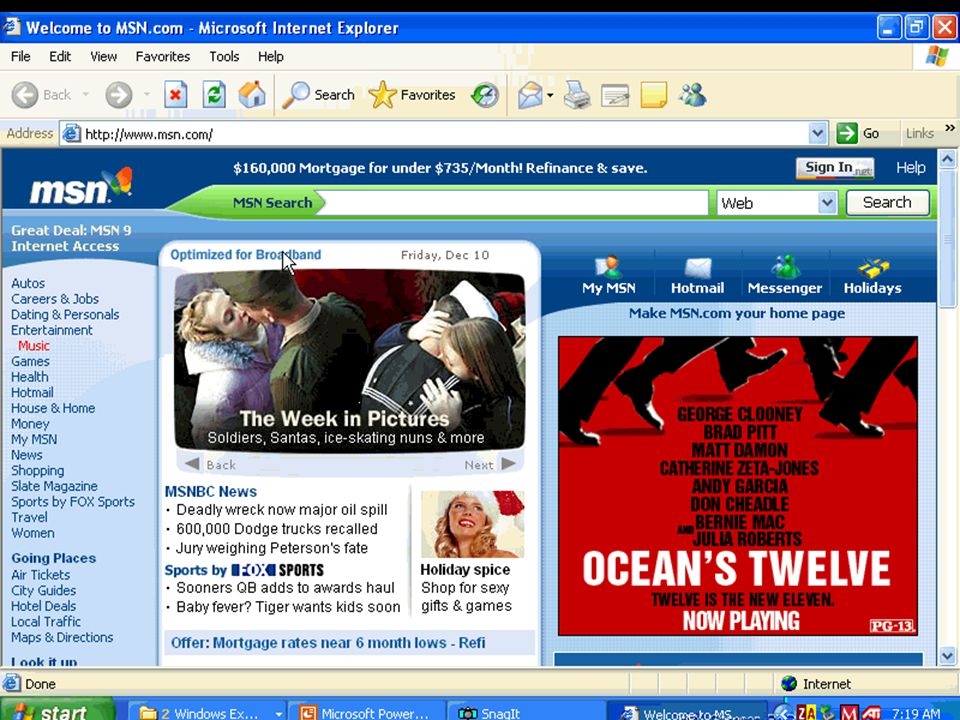Click the Ocean's Twelve advertisement banner
The image size is (960, 720).
738,486
